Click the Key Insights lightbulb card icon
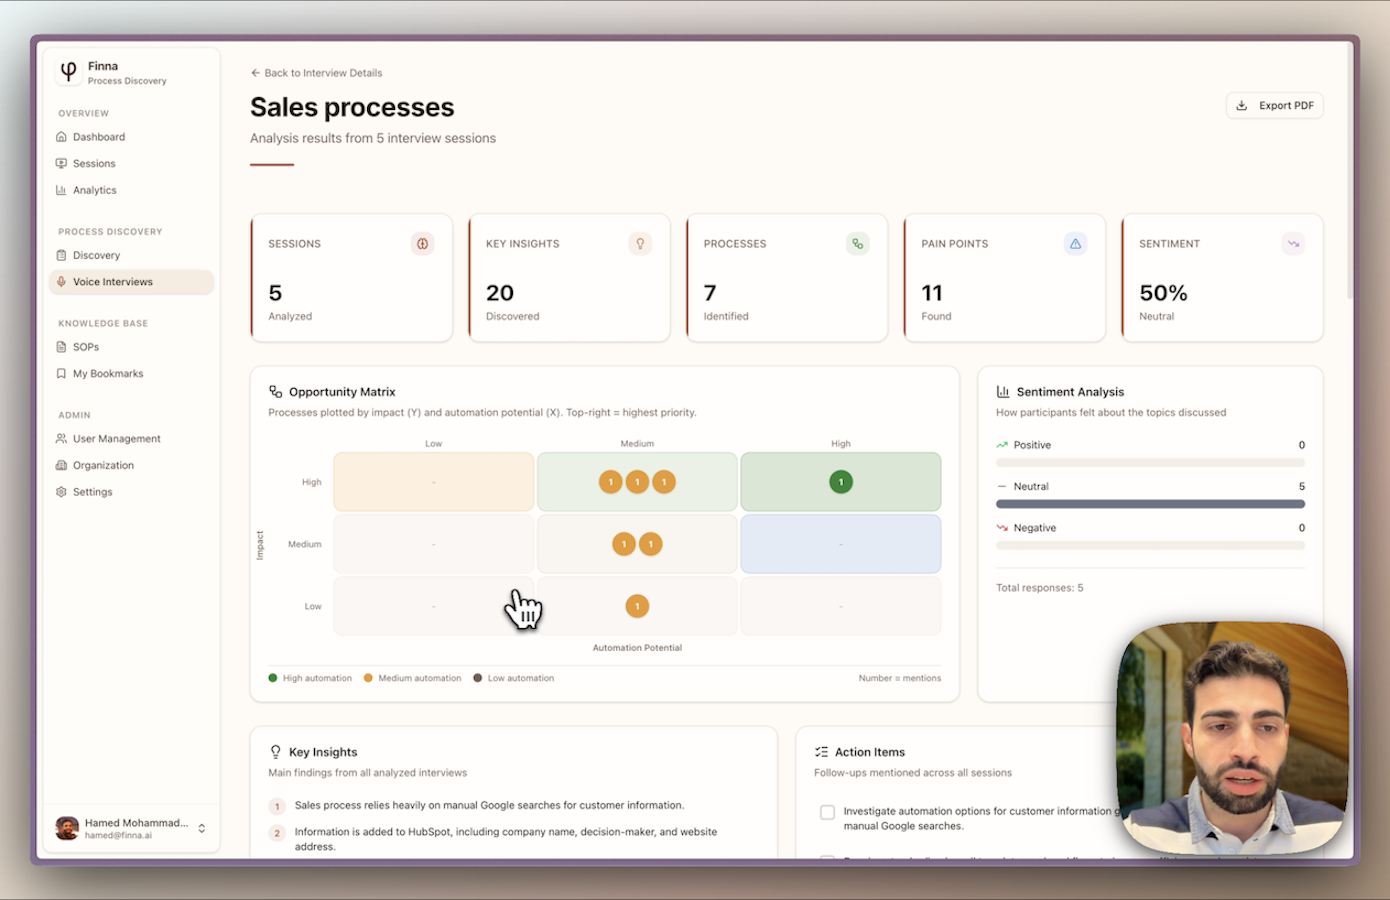Screen dimensions: 1390x900 (x=640, y=244)
